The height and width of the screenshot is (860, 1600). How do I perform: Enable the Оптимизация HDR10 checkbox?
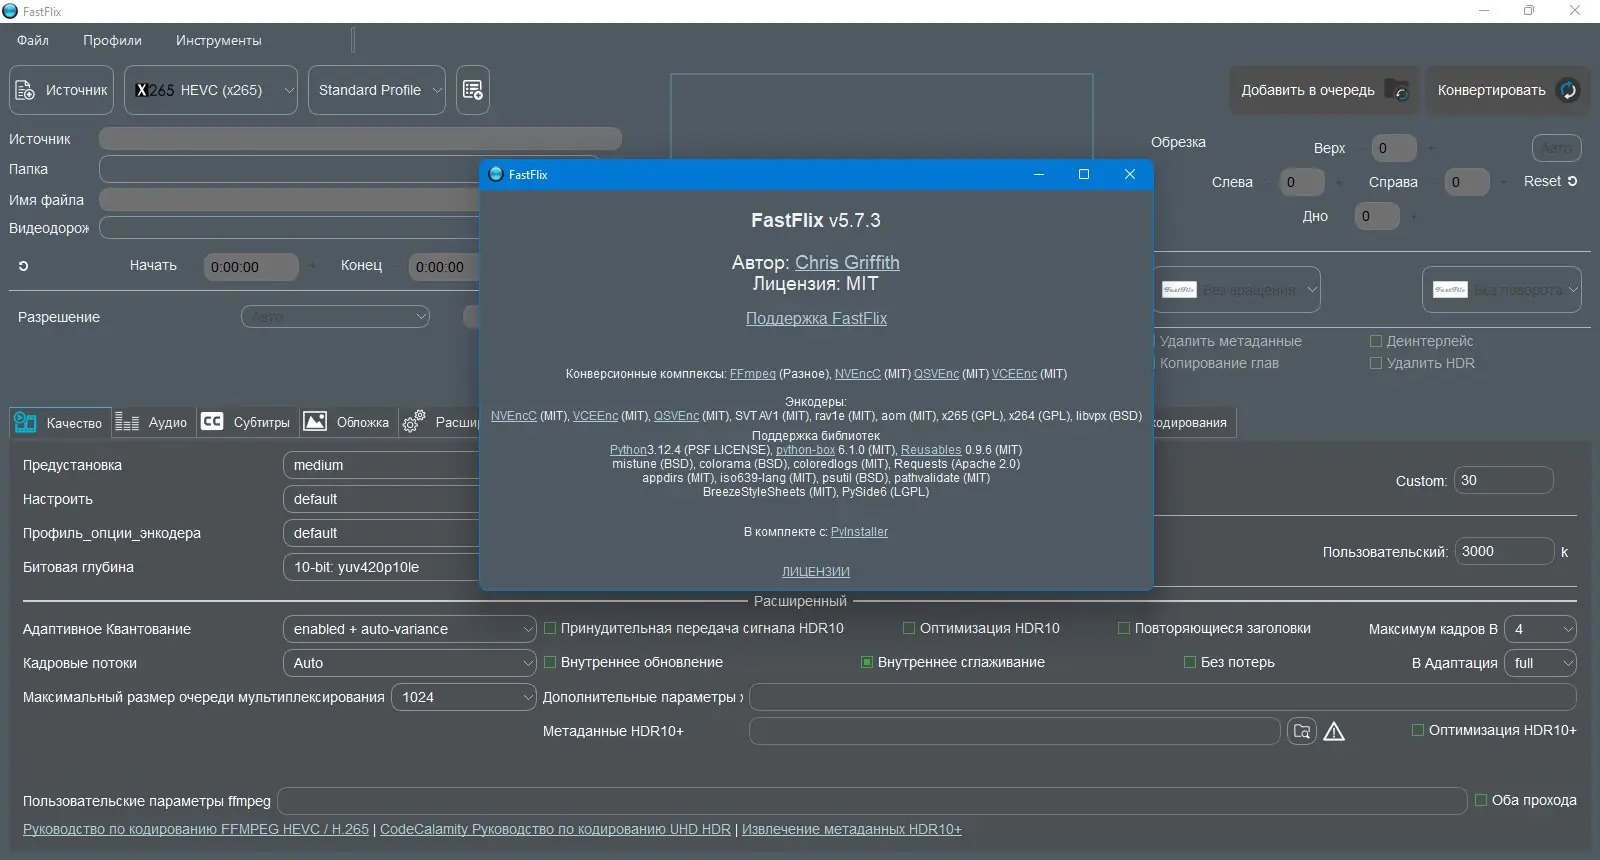[909, 628]
